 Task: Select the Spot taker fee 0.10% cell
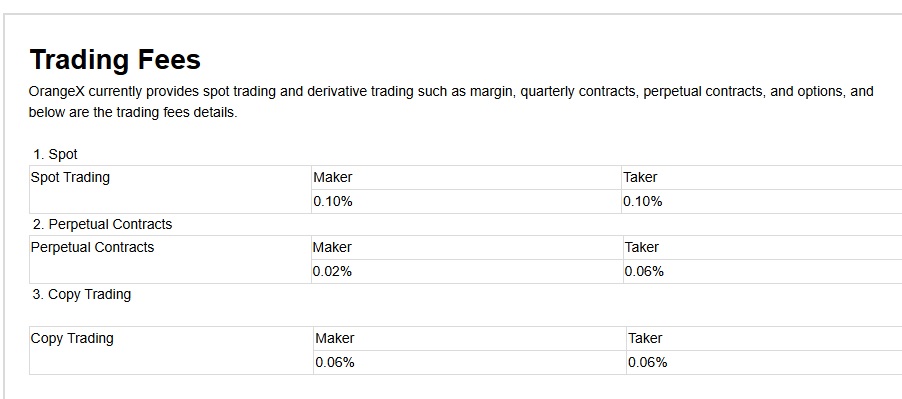coord(762,202)
